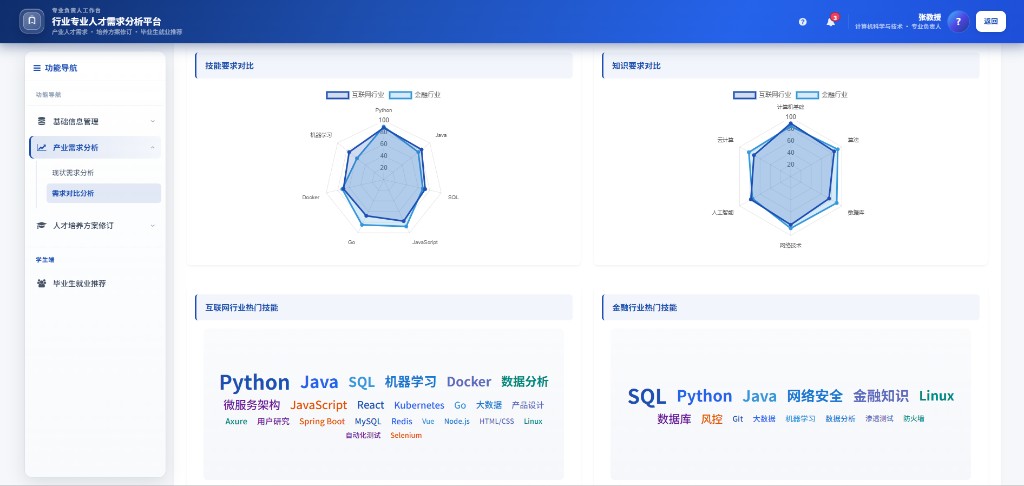Click user name 张教授 in the header
The height and width of the screenshot is (486, 1024).
coord(929,17)
